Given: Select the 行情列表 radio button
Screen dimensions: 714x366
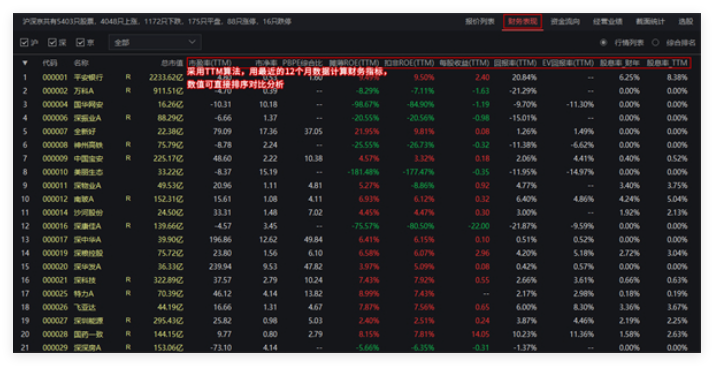Looking at the screenshot, I should coord(603,42).
